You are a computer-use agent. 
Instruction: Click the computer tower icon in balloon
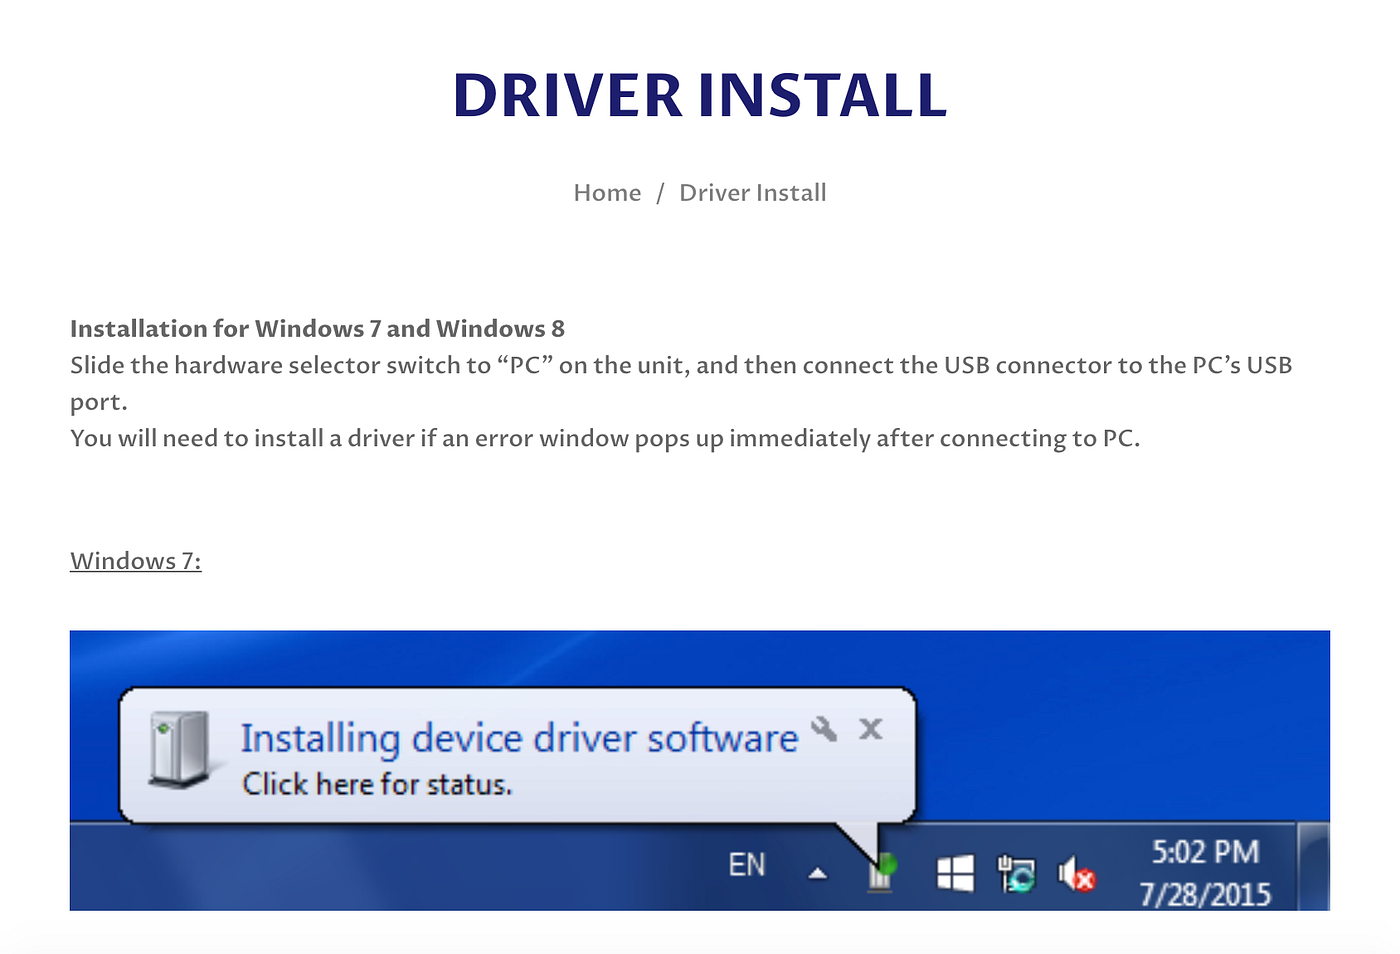pyautogui.click(x=180, y=750)
